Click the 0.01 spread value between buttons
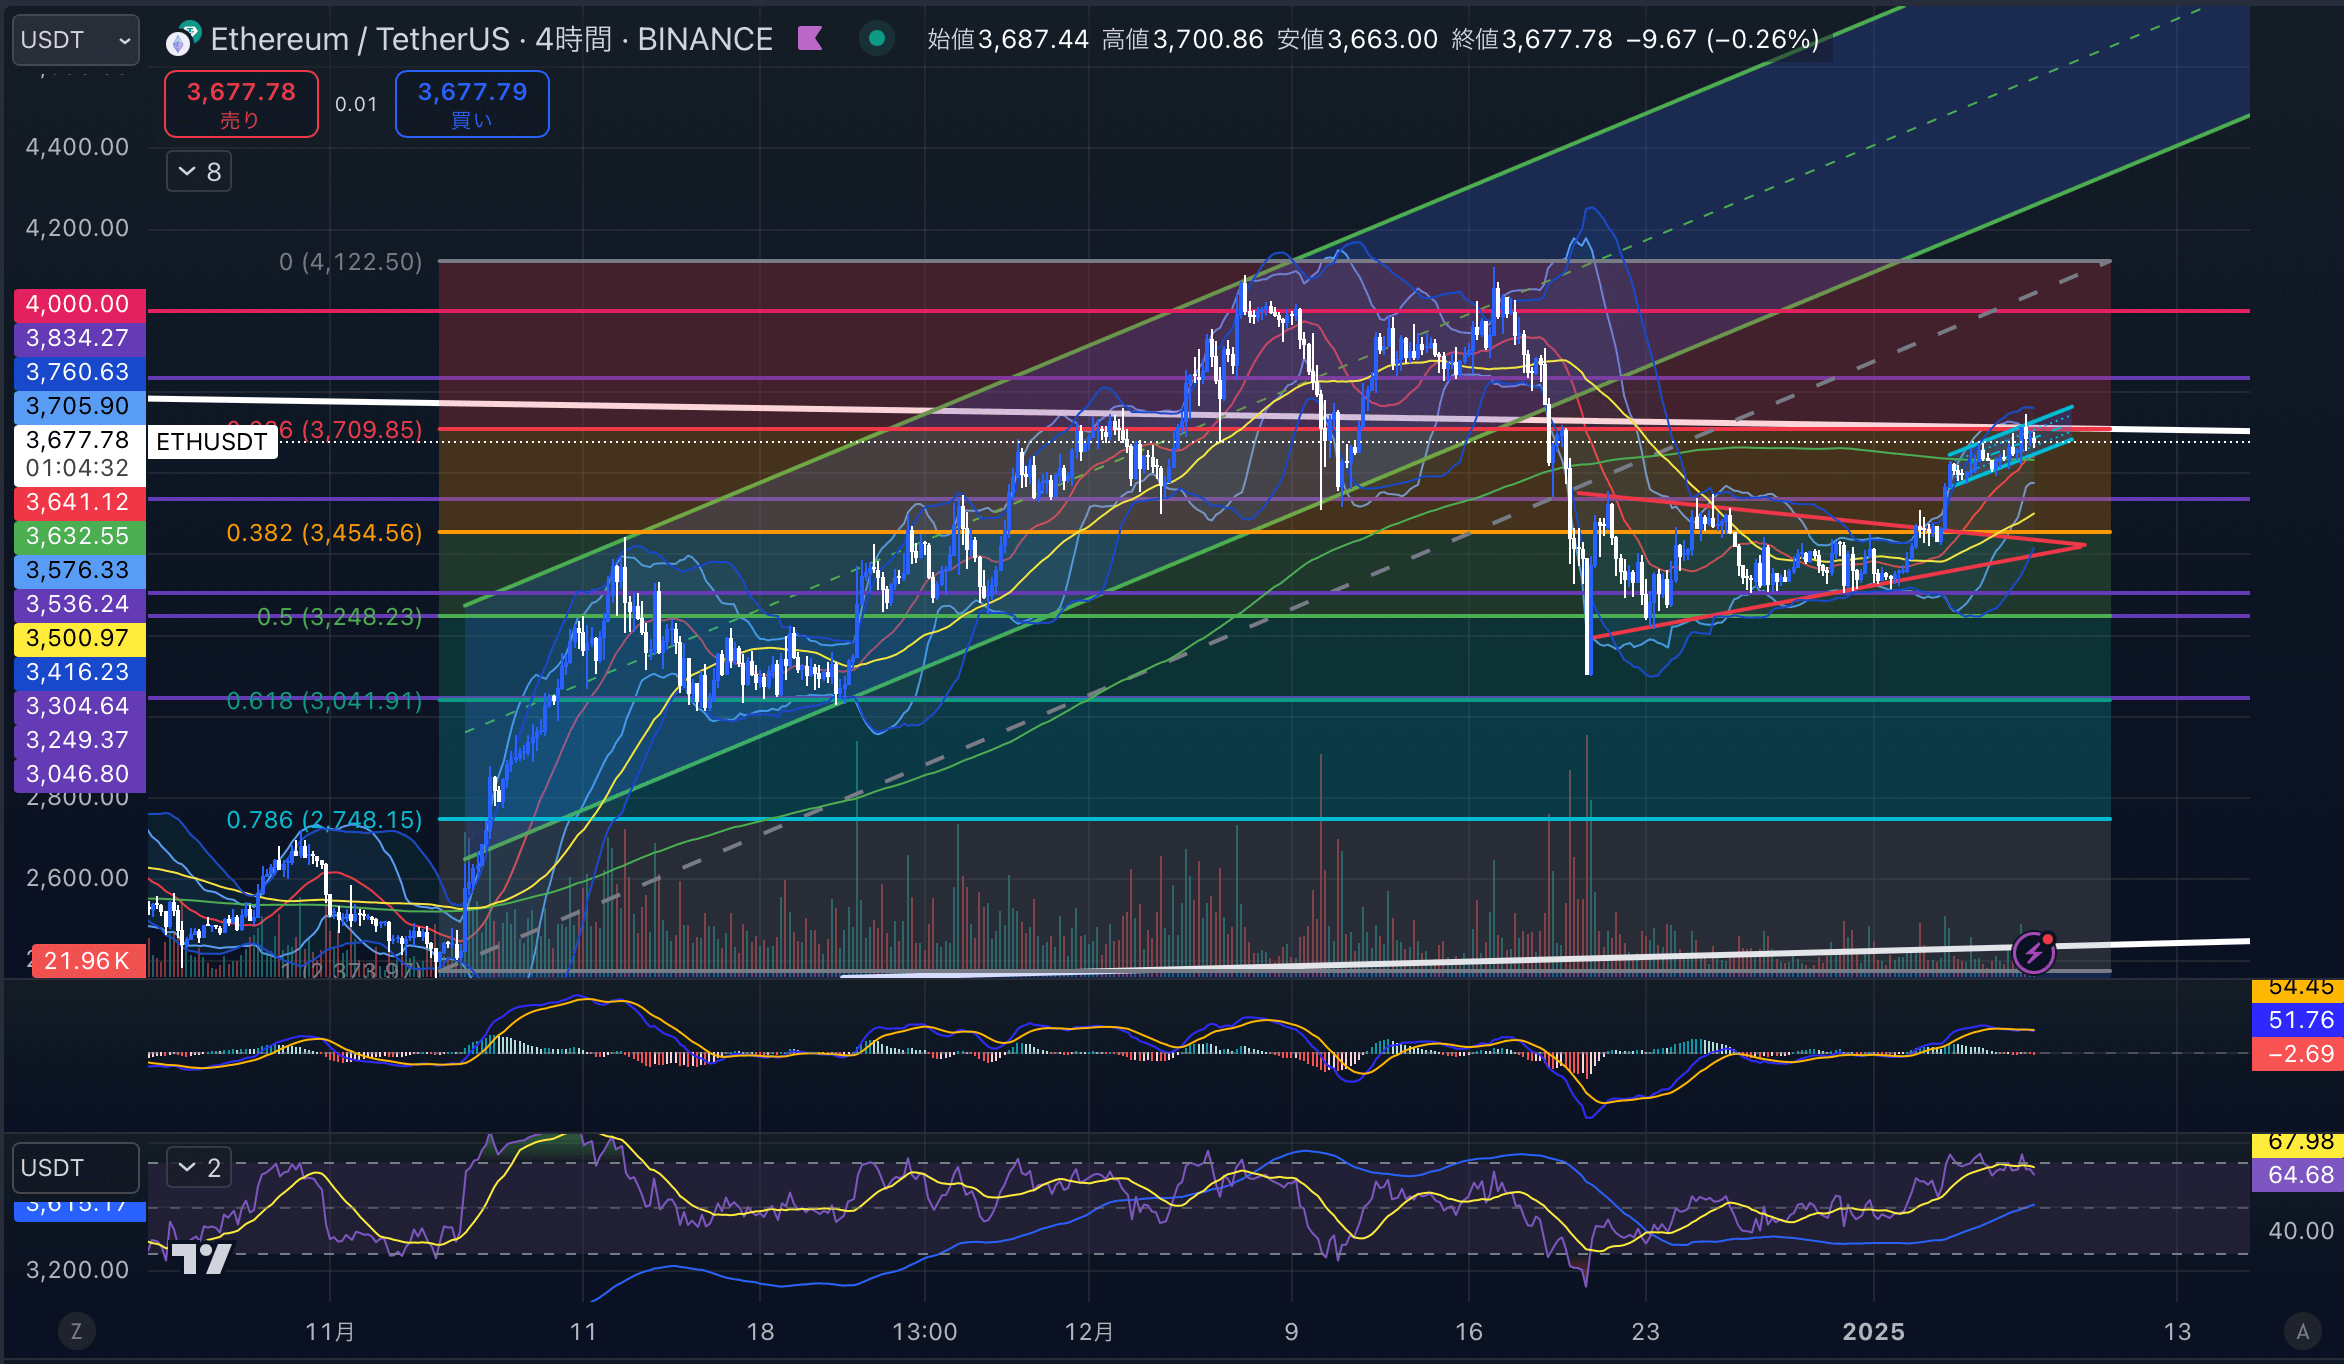The height and width of the screenshot is (1364, 2344). 356,104
